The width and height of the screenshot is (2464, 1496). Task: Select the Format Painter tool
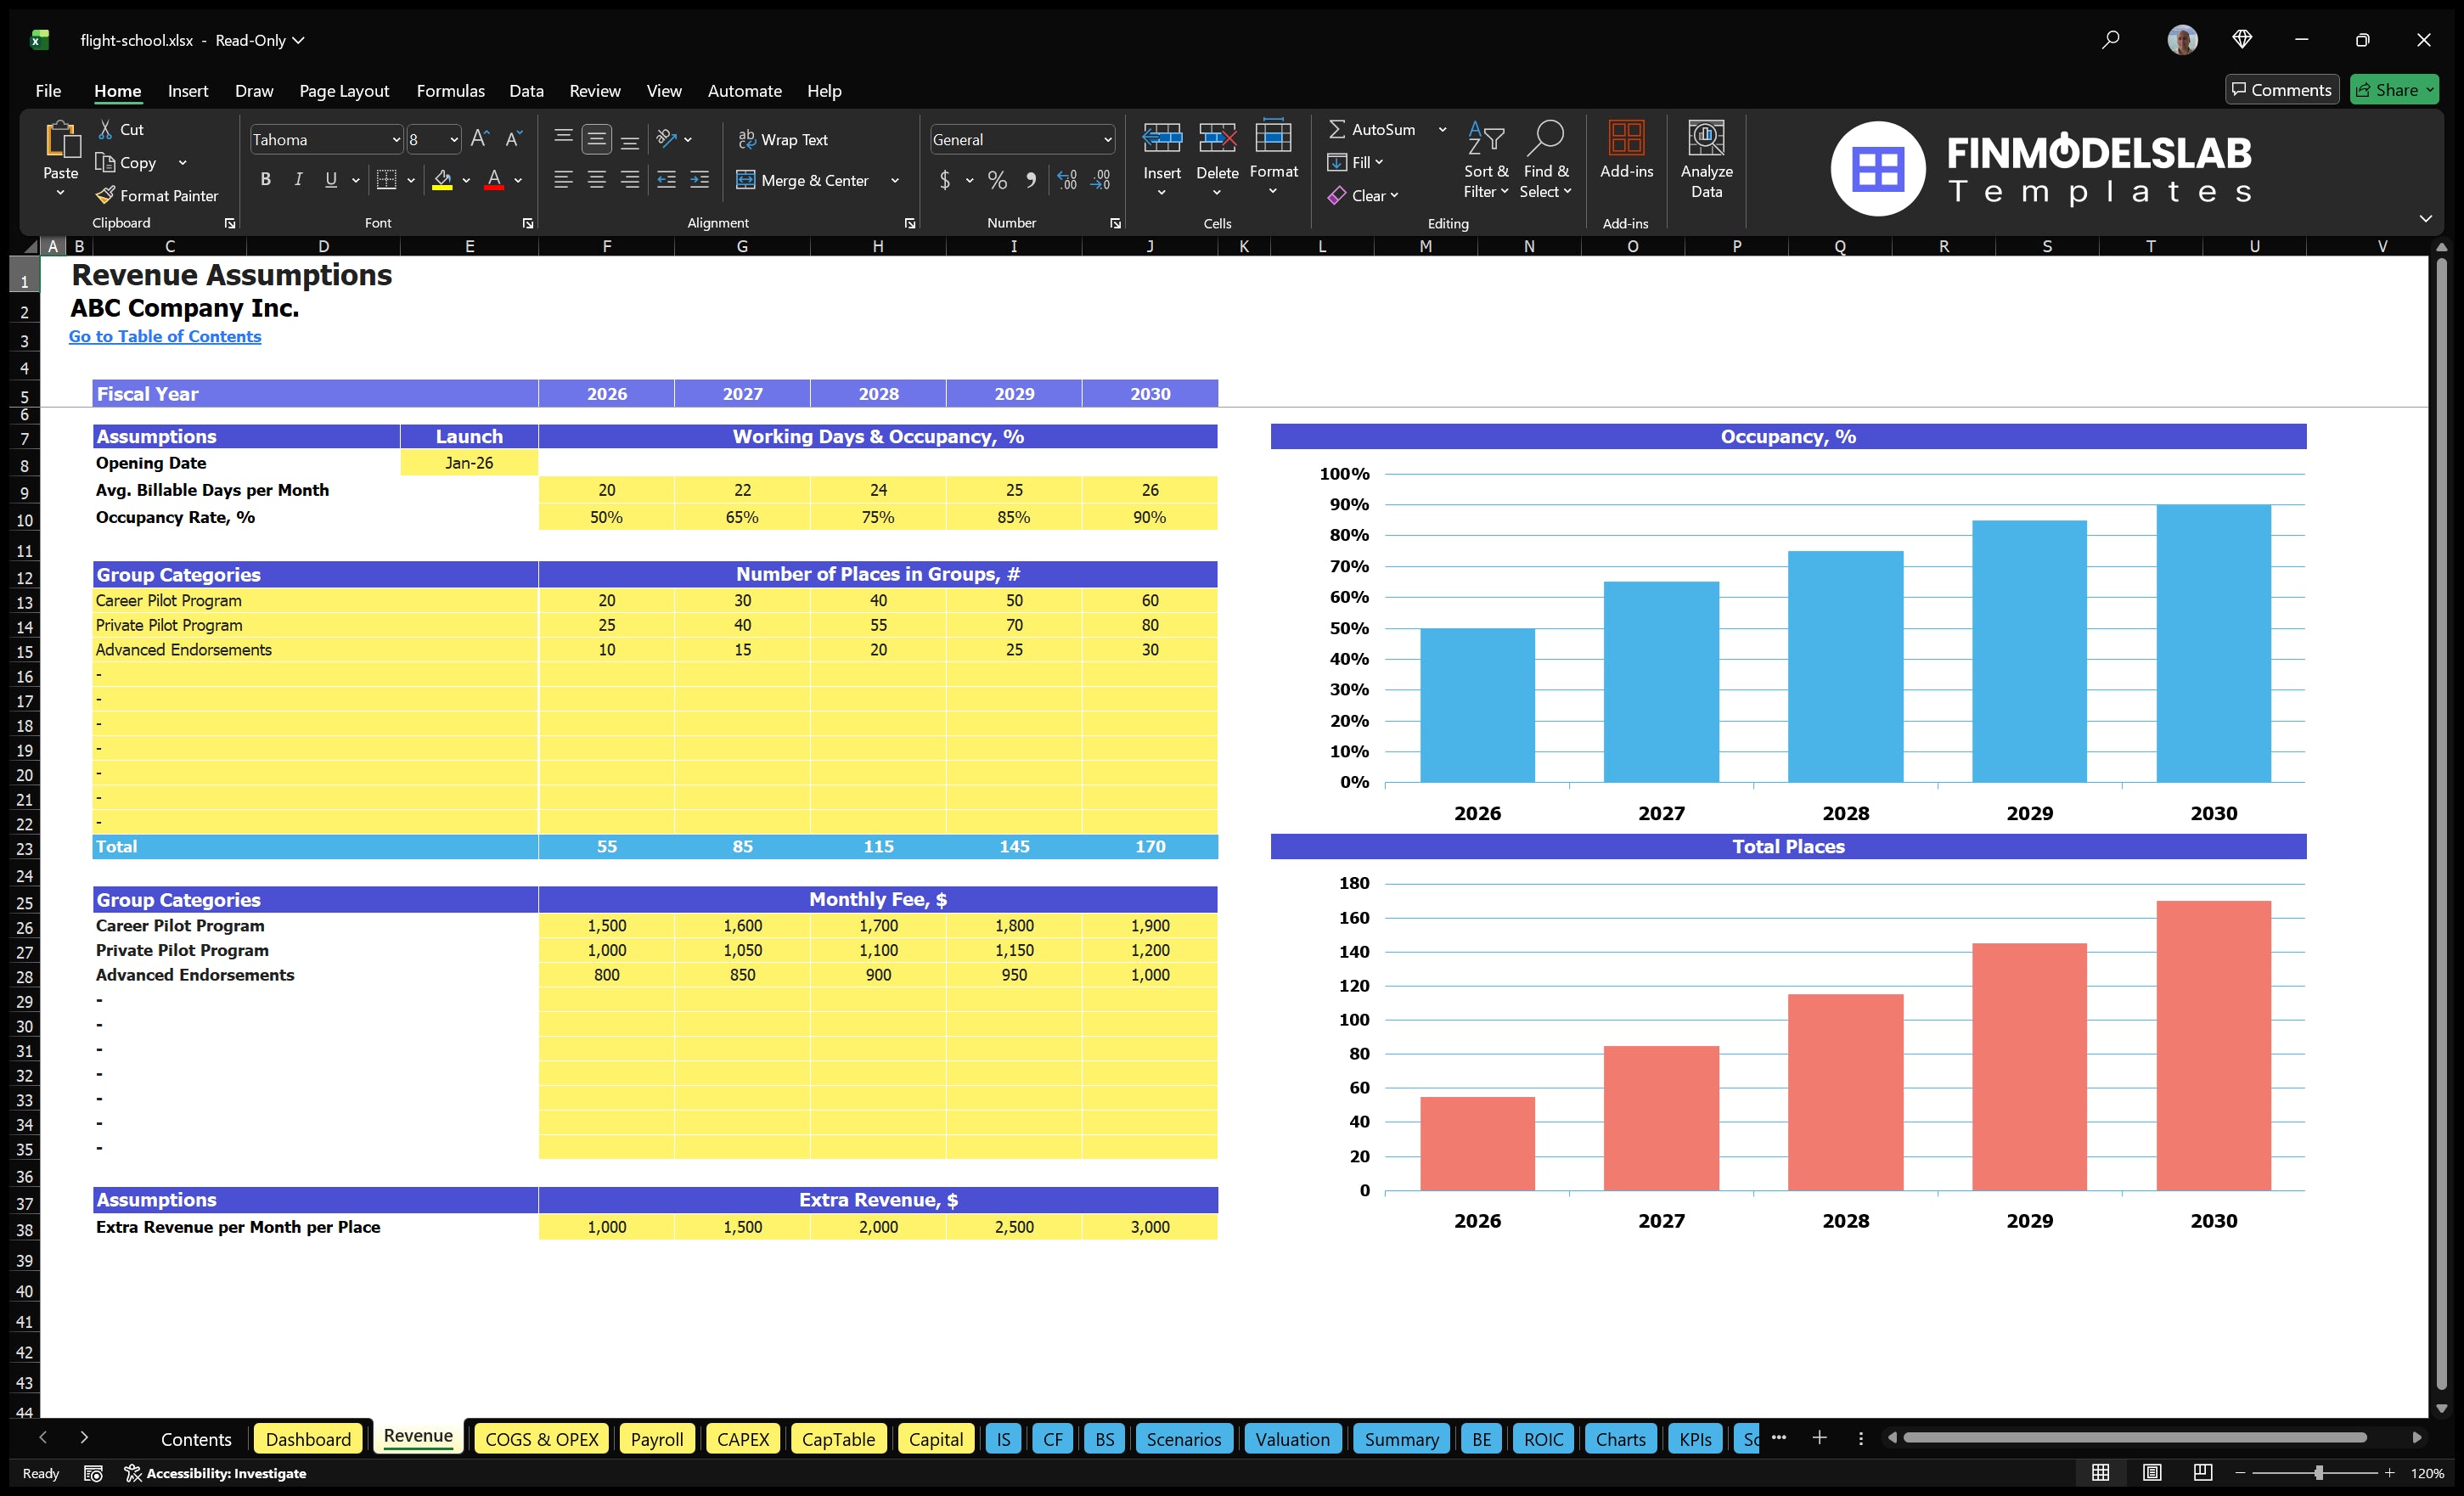click(x=157, y=195)
